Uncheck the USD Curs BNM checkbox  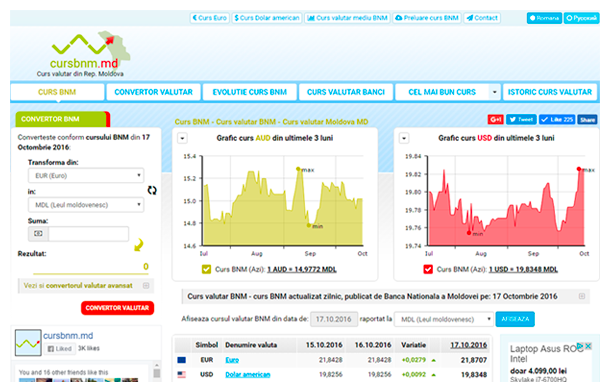point(428,270)
